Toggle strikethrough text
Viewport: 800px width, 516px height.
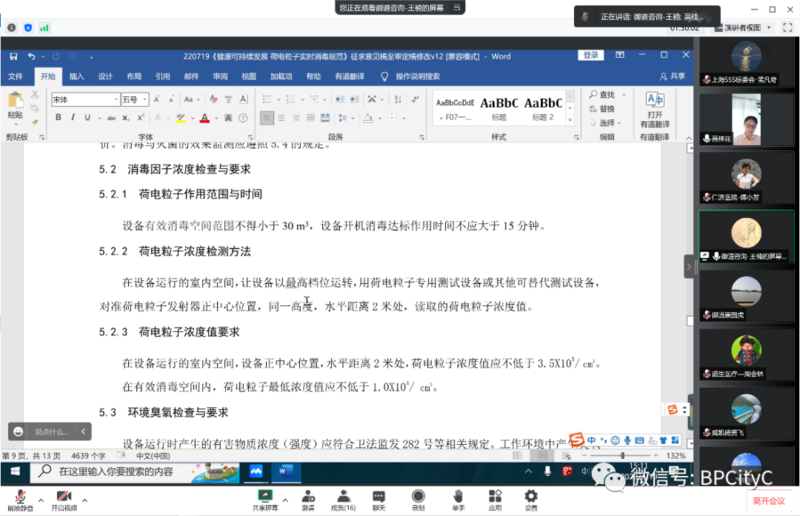click(x=111, y=118)
